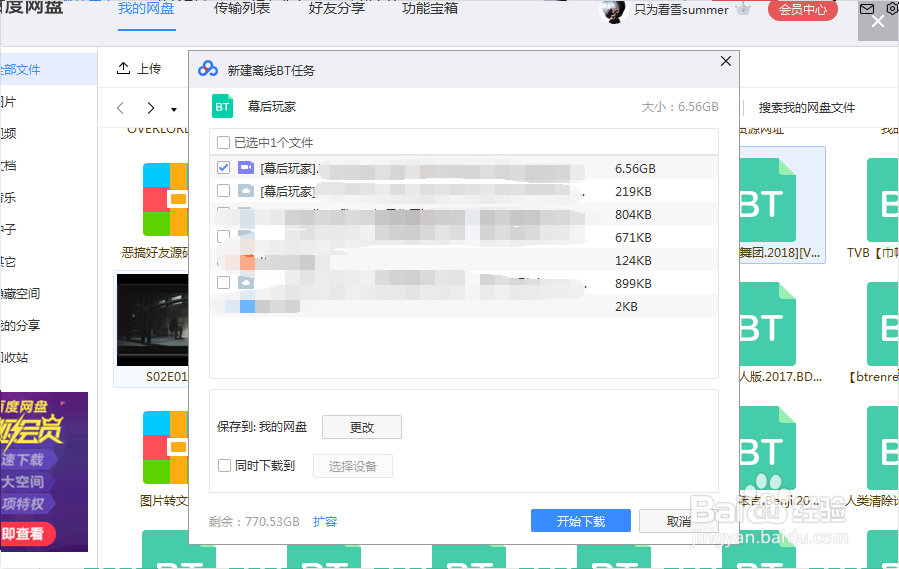
Task: Select the TVB BT file icon
Action: point(883,200)
